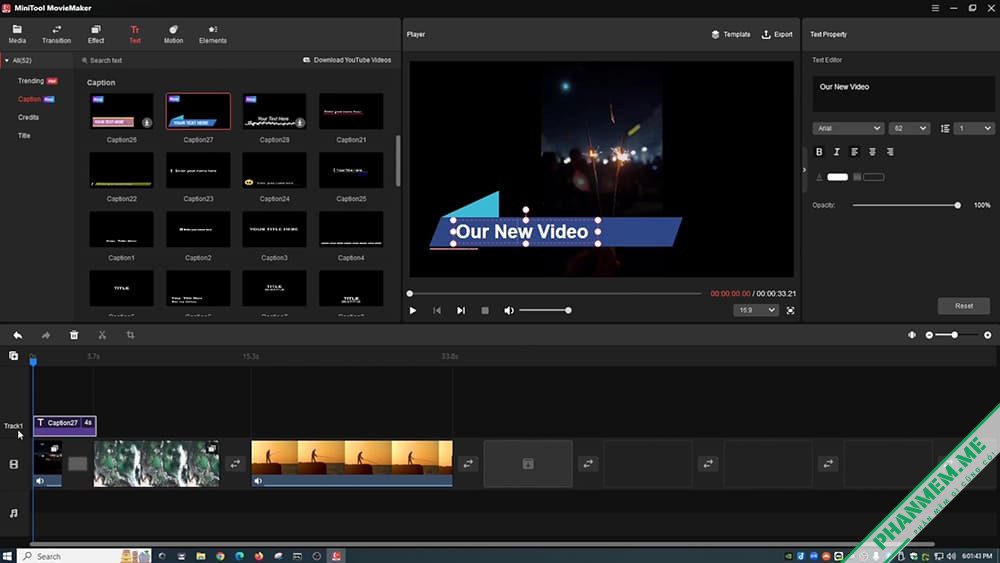
Task: Open the Elements tab
Action: 212,34
